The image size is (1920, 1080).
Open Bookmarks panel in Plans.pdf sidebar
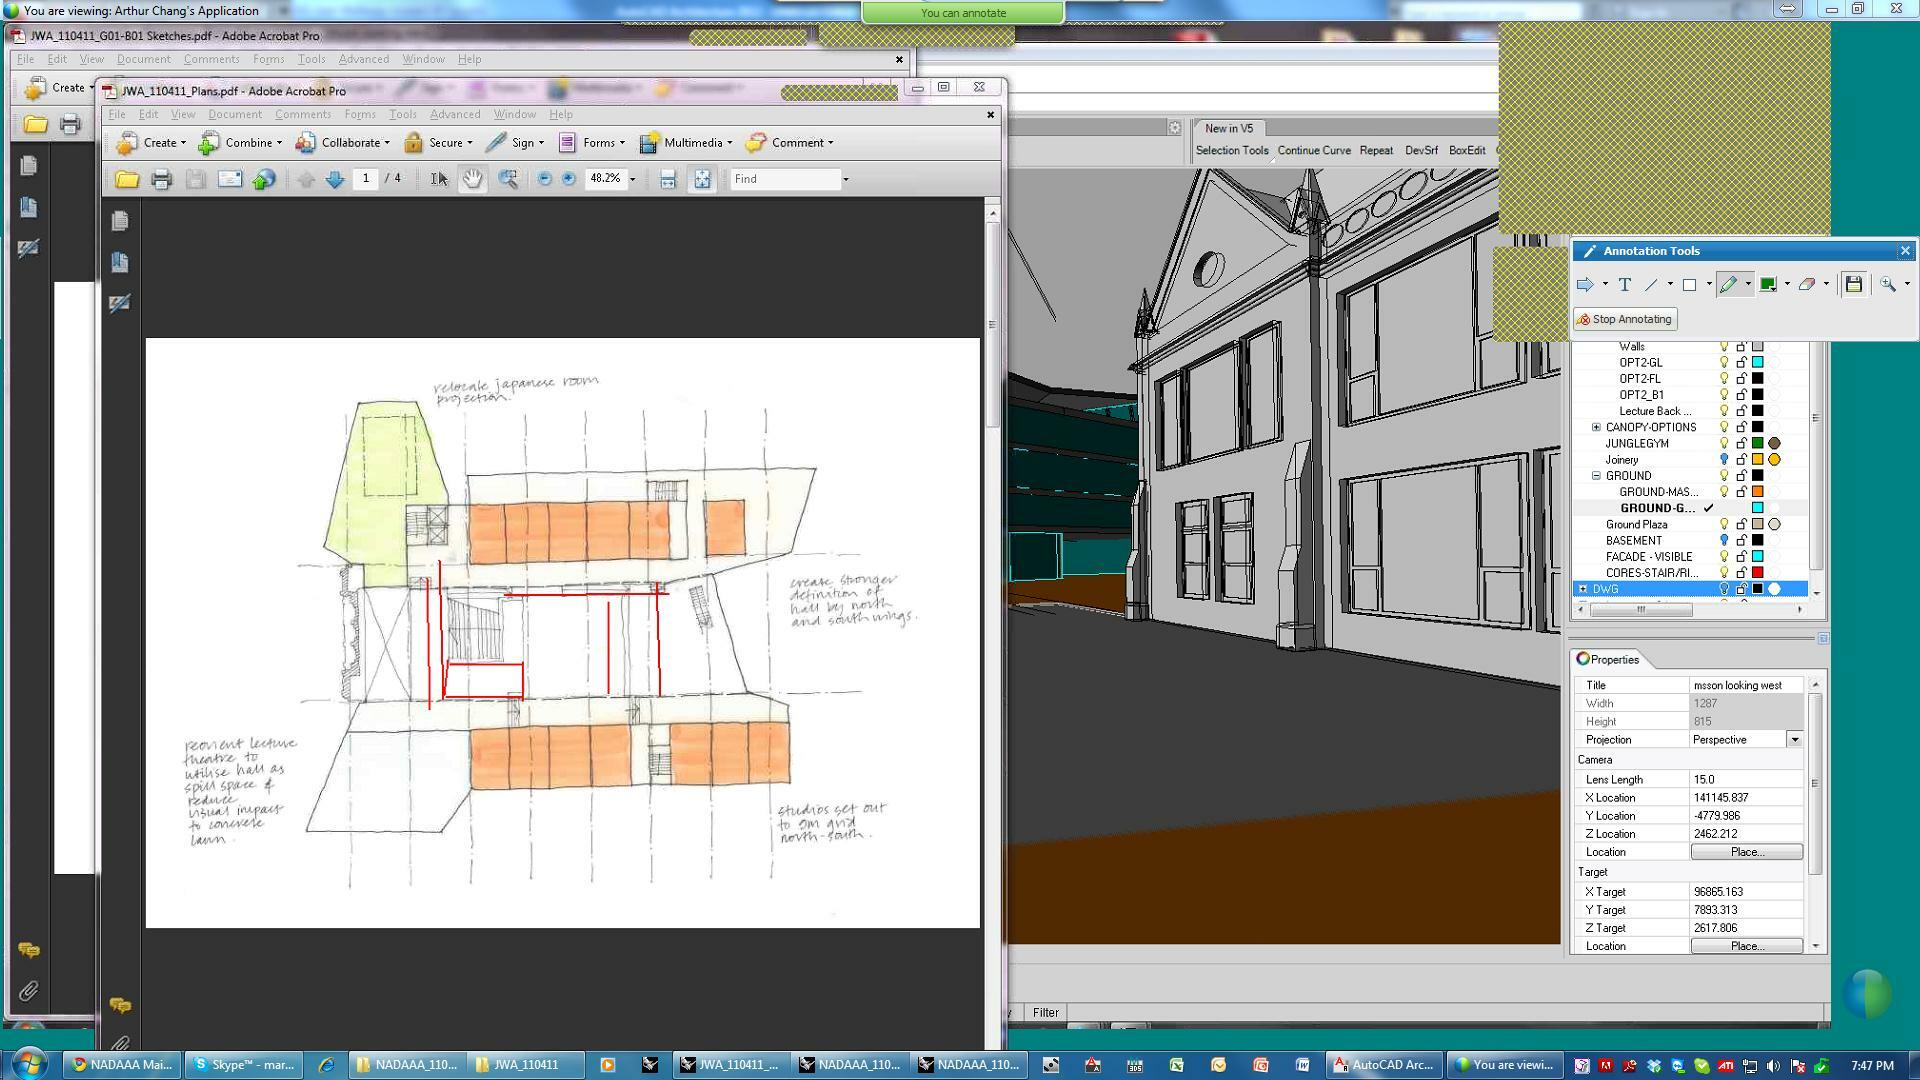pyautogui.click(x=120, y=263)
